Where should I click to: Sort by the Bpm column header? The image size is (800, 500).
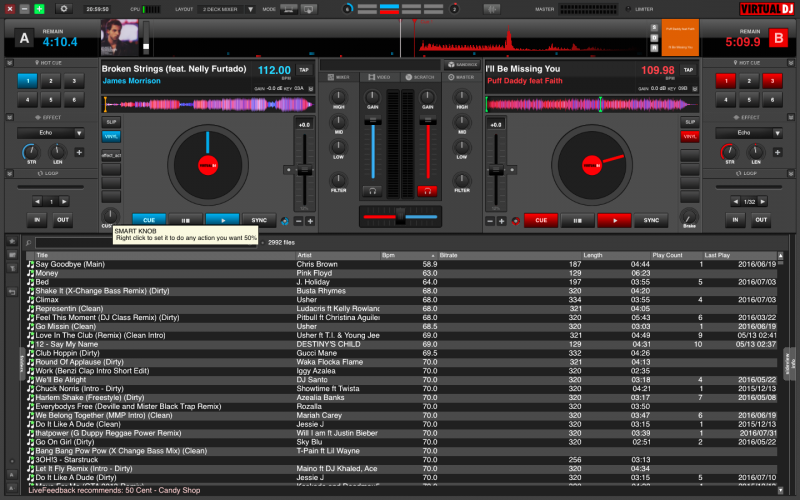408,255
